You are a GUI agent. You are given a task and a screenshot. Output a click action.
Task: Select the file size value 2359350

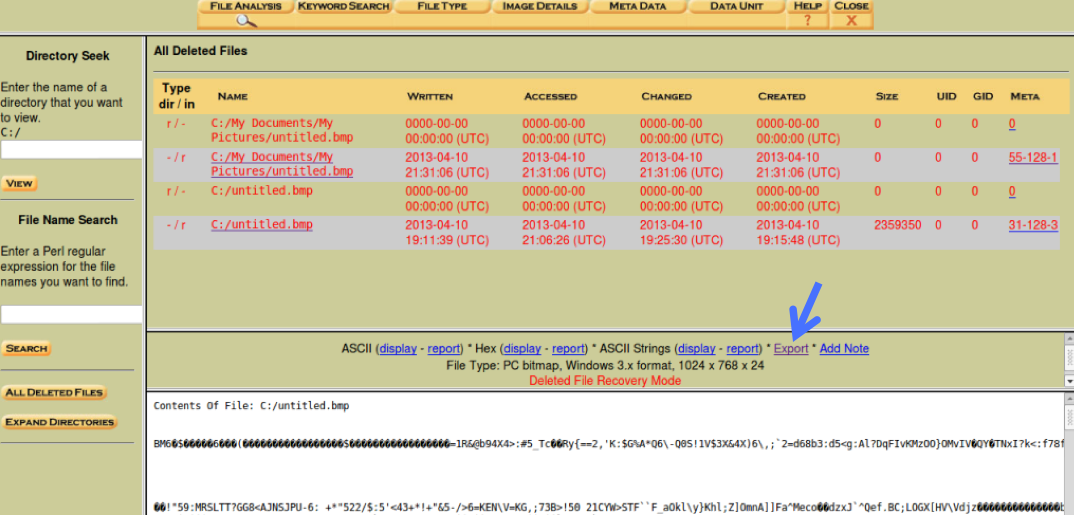897,225
